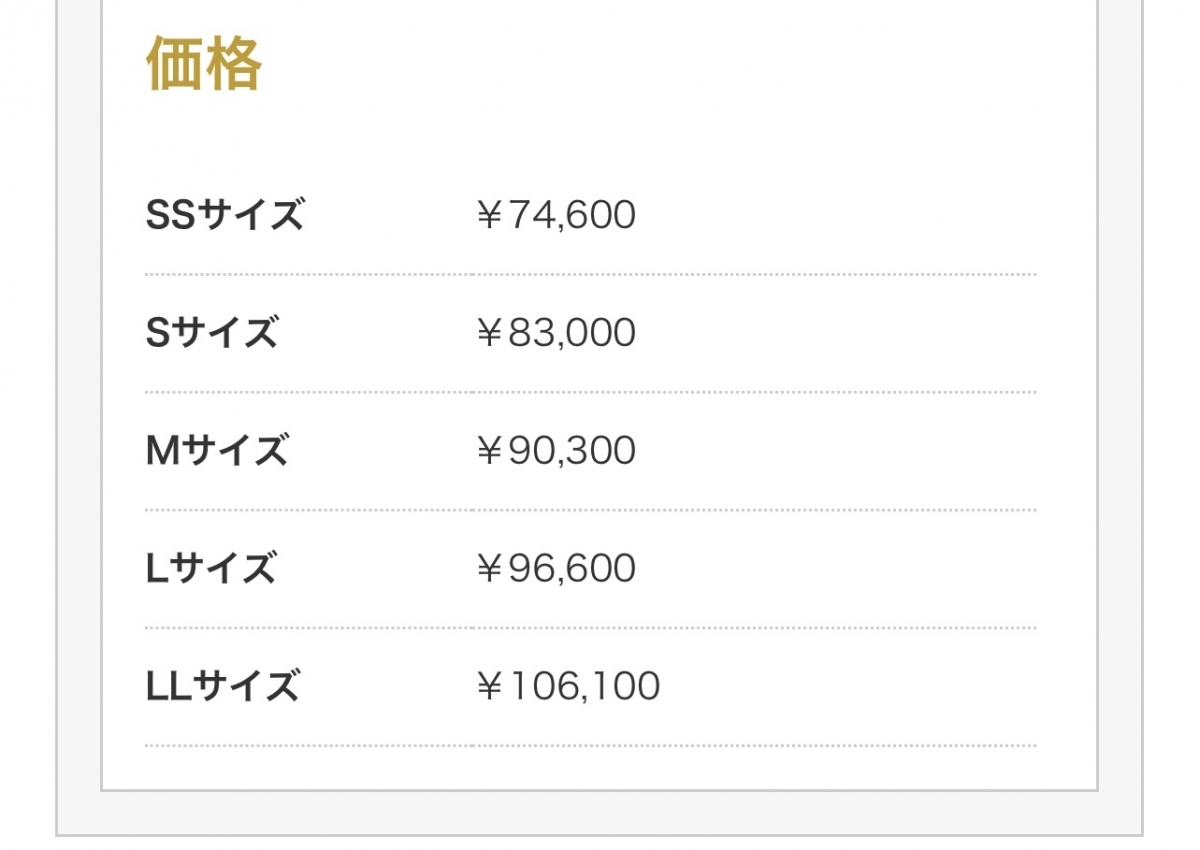
Task: Click the 74,600 price amount
Action: [x=572, y=215]
